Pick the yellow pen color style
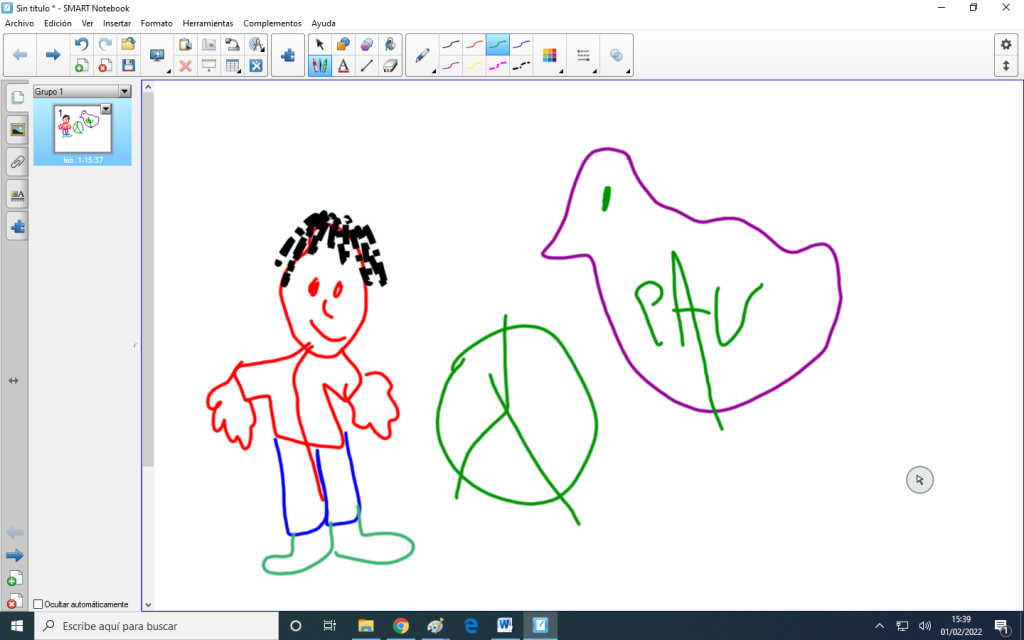Viewport: 1024px width, 640px height. pyautogui.click(x=474, y=66)
